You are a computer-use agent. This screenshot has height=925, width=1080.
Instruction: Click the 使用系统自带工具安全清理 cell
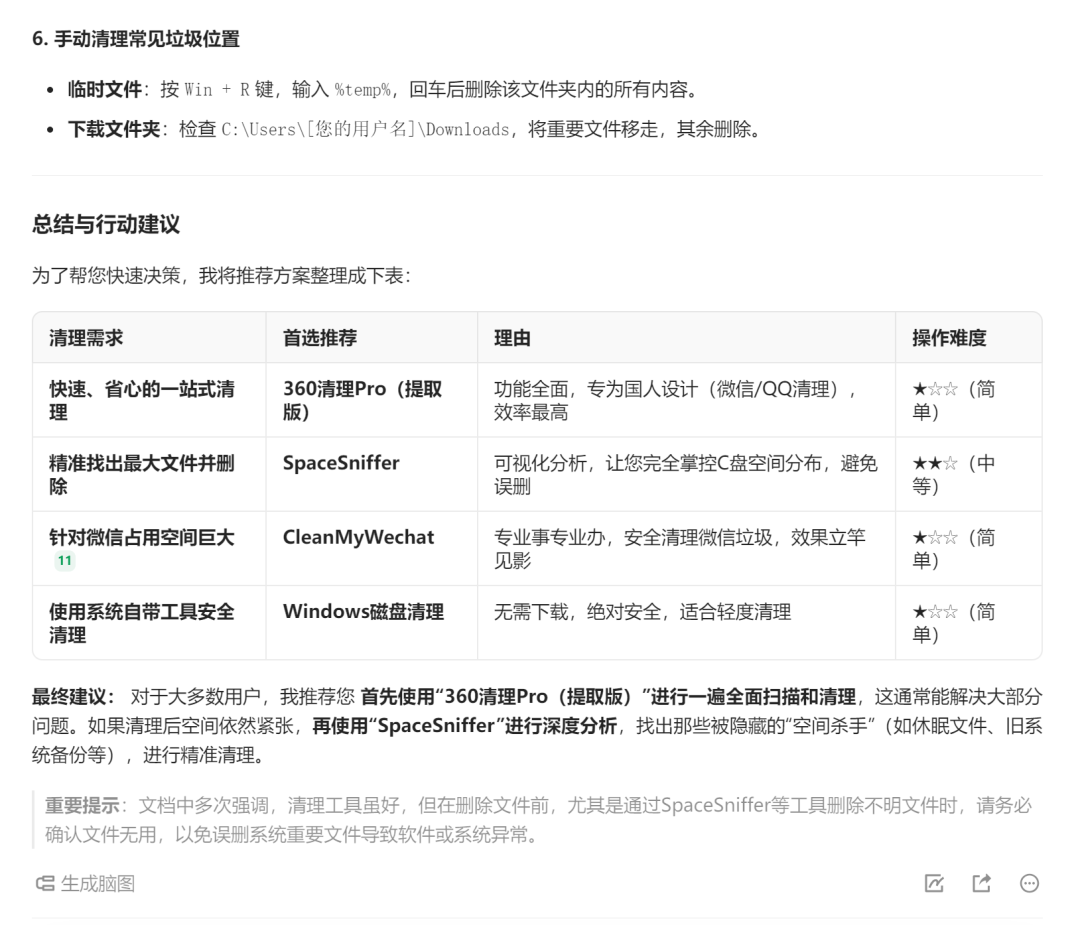(149, 623)
